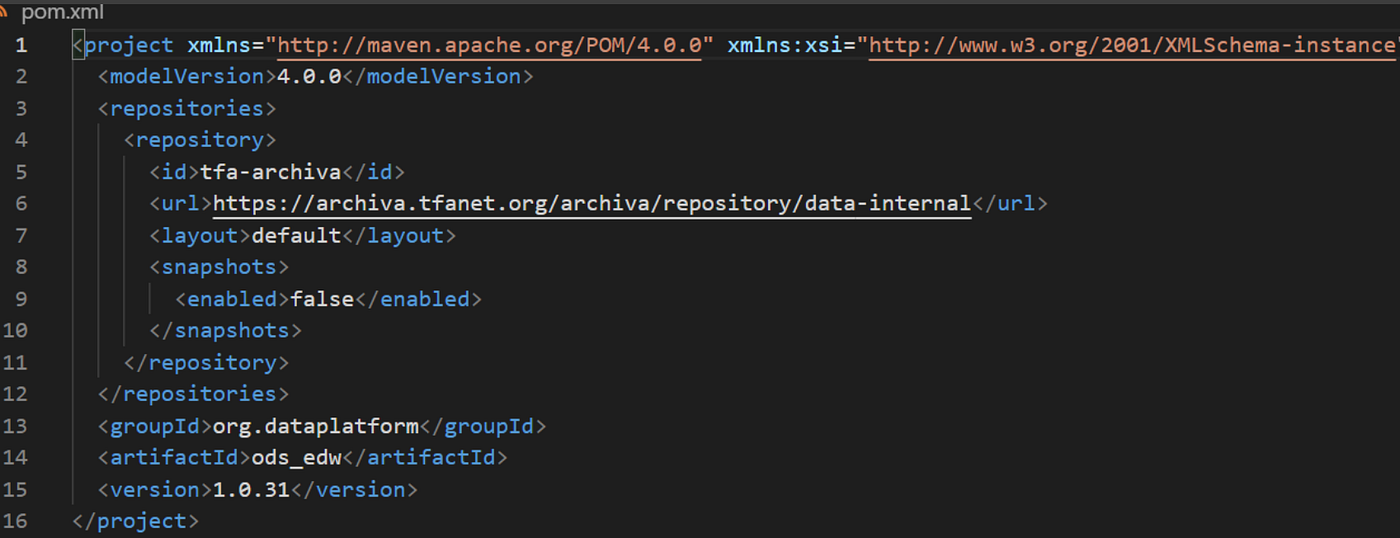Screen dimensions: 1400x538
Task: Select line number 16 in the gutter
Action: (x=15, y=521)
